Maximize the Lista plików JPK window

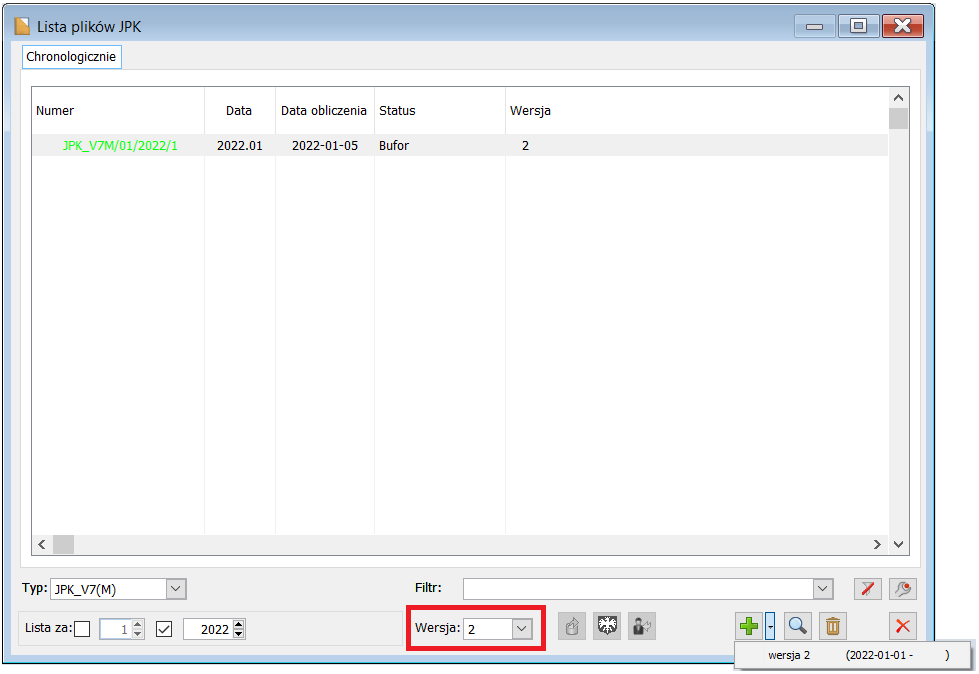click(x=858, y=26)
